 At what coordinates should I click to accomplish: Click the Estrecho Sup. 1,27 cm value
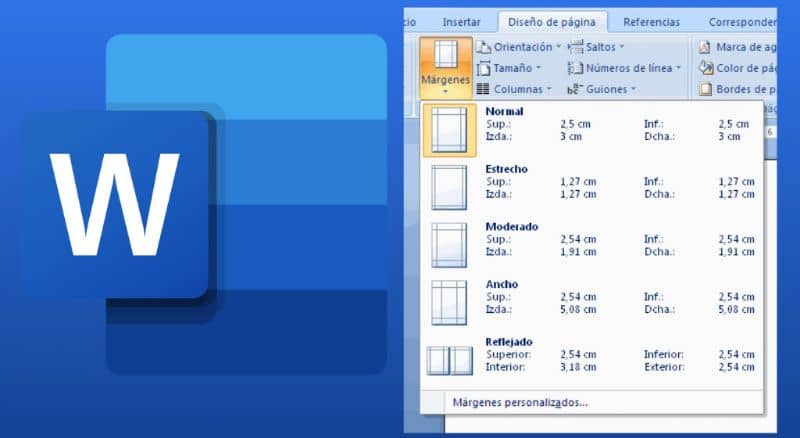click(x=578, y=182)
